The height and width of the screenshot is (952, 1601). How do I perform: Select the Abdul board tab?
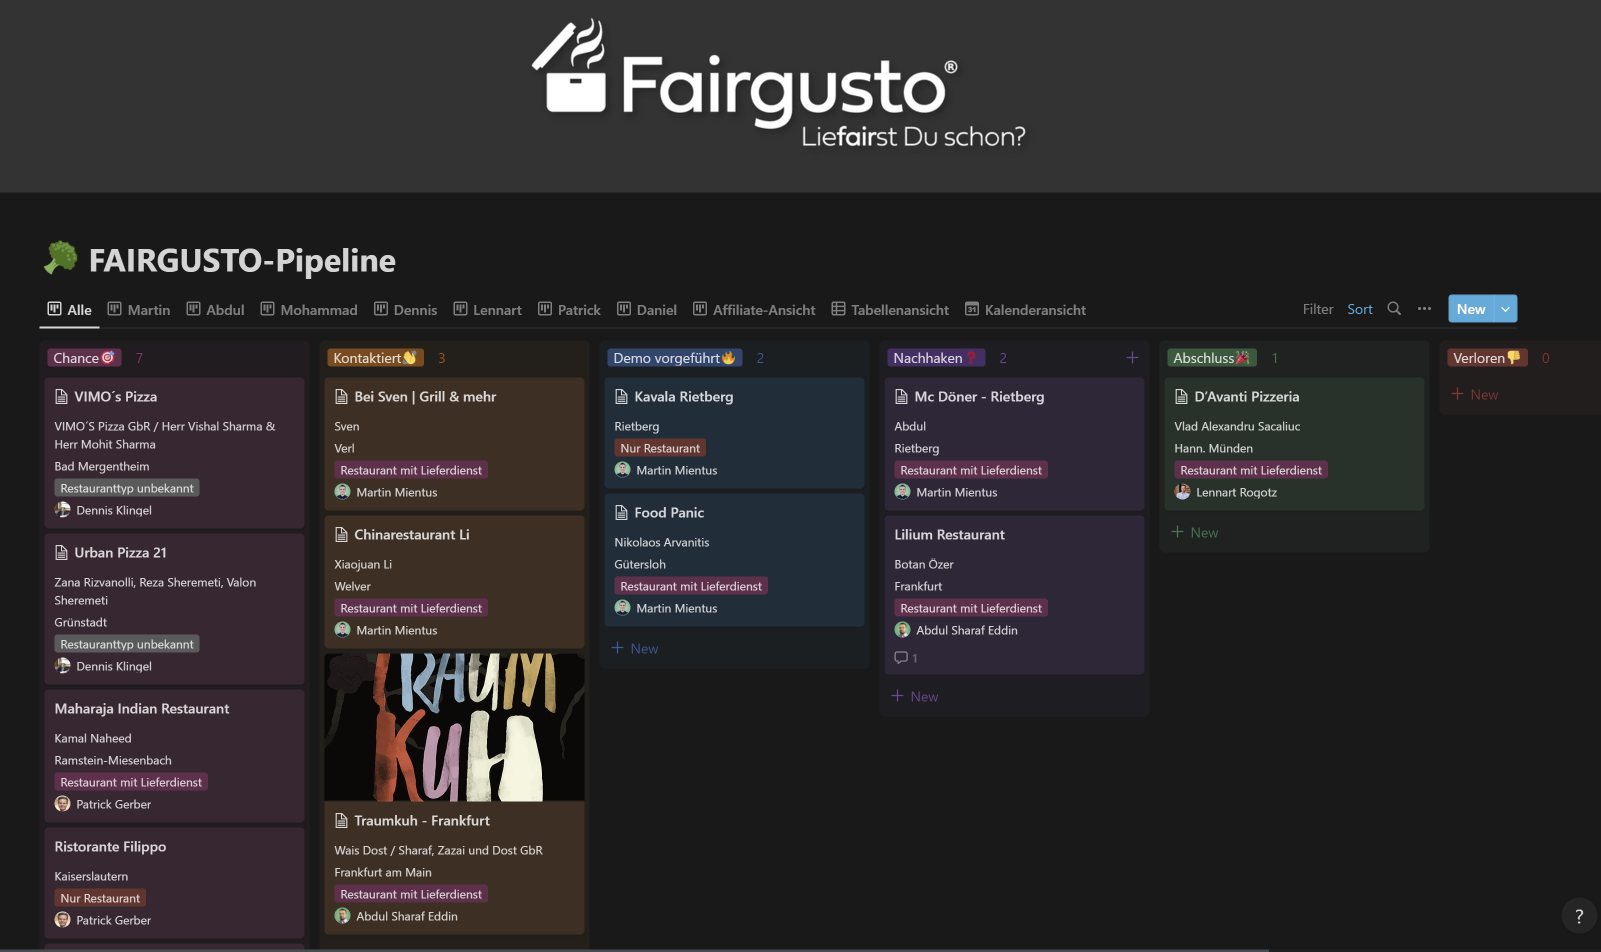coord(215,310)
